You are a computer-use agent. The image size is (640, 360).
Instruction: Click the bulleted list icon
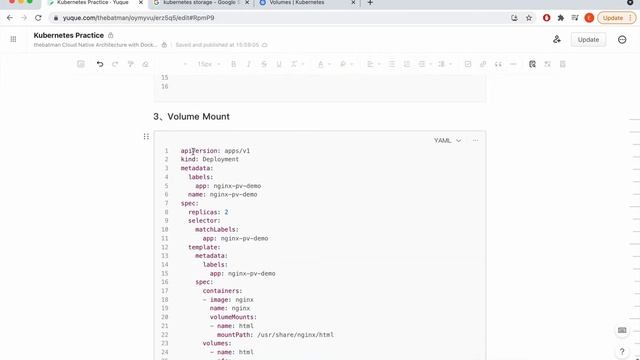392,64
